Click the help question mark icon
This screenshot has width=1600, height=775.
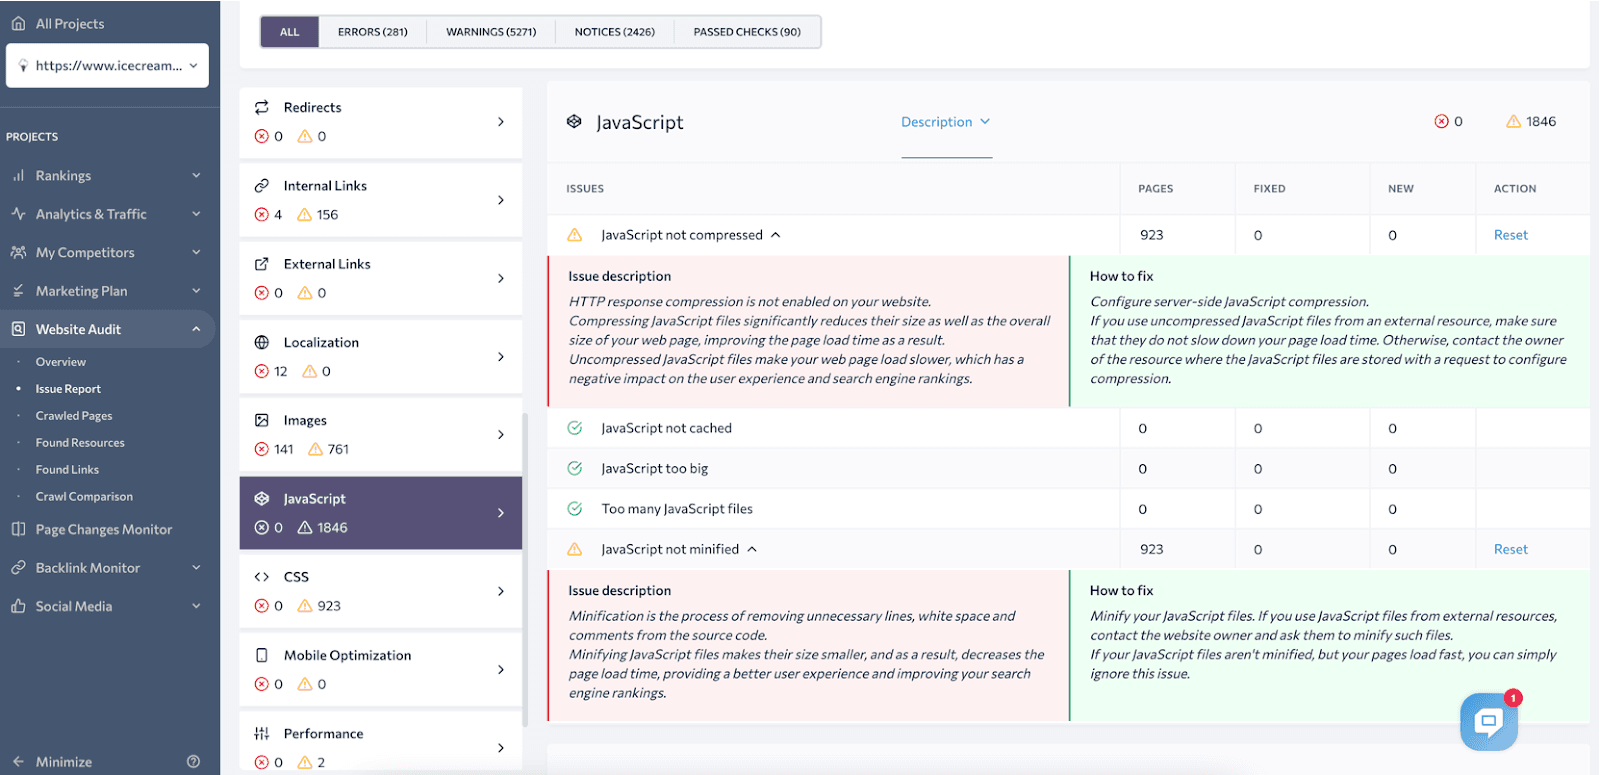(193, 761)
